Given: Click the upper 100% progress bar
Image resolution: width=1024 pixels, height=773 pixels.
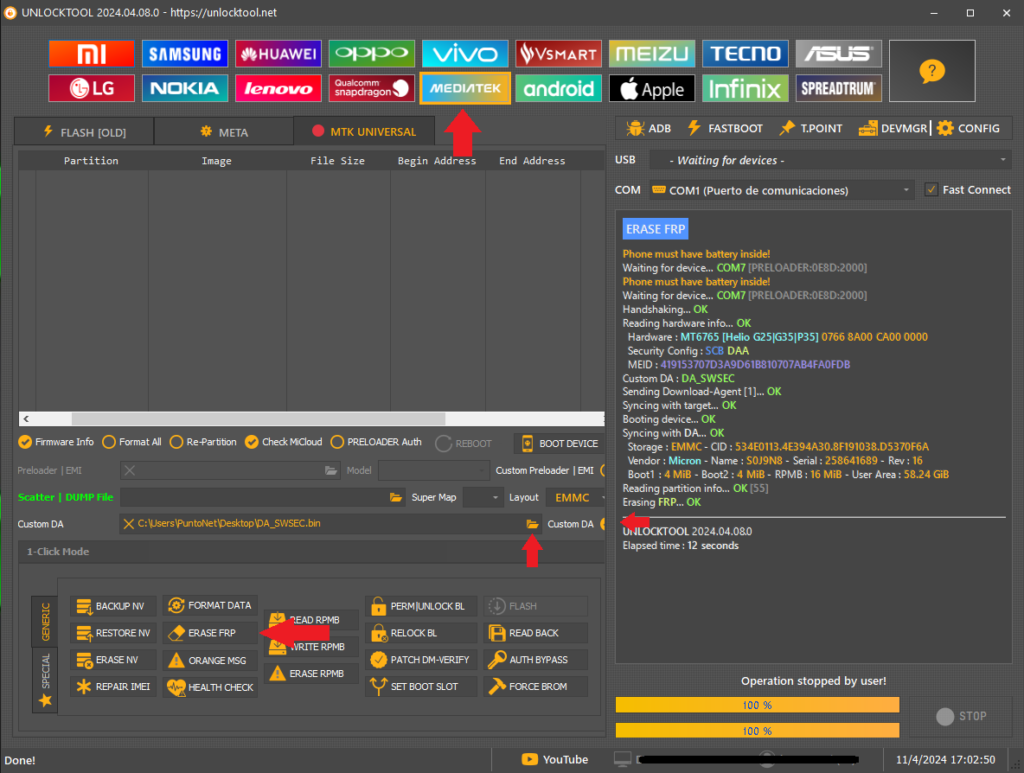Looking at the screenshot, I should point(757,705).
